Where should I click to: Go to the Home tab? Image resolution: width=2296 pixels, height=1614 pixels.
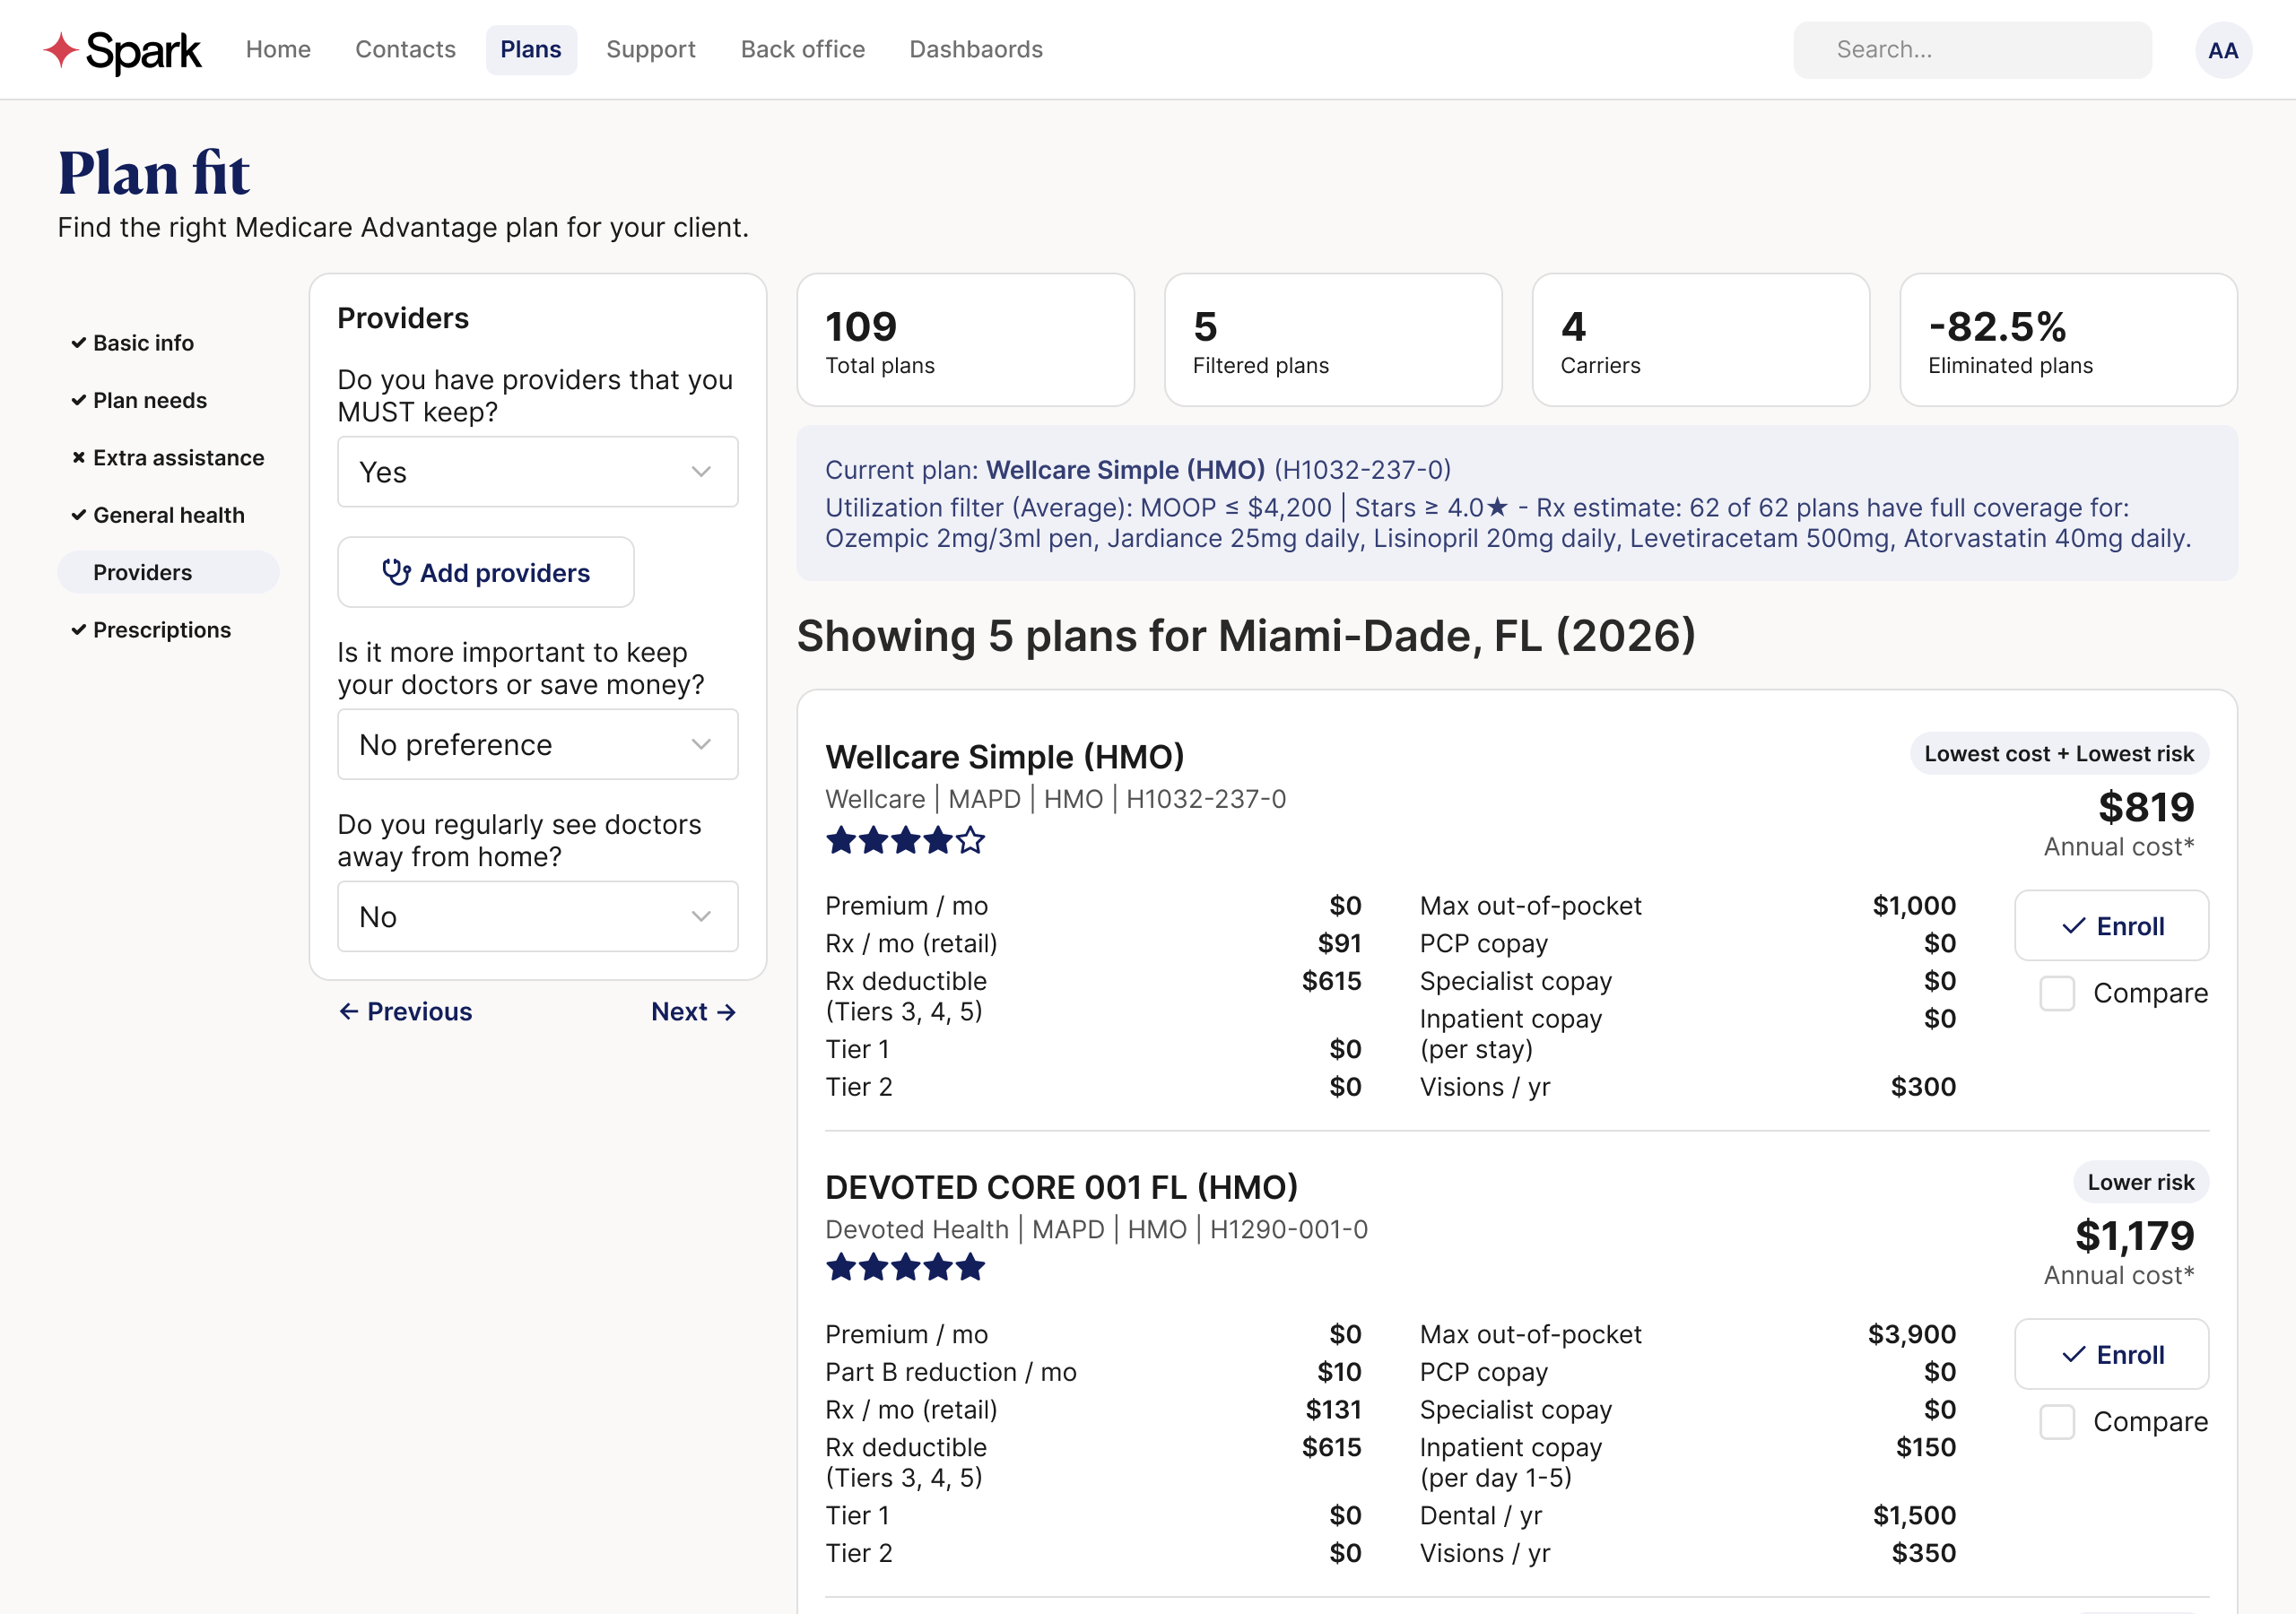[278, 50]
